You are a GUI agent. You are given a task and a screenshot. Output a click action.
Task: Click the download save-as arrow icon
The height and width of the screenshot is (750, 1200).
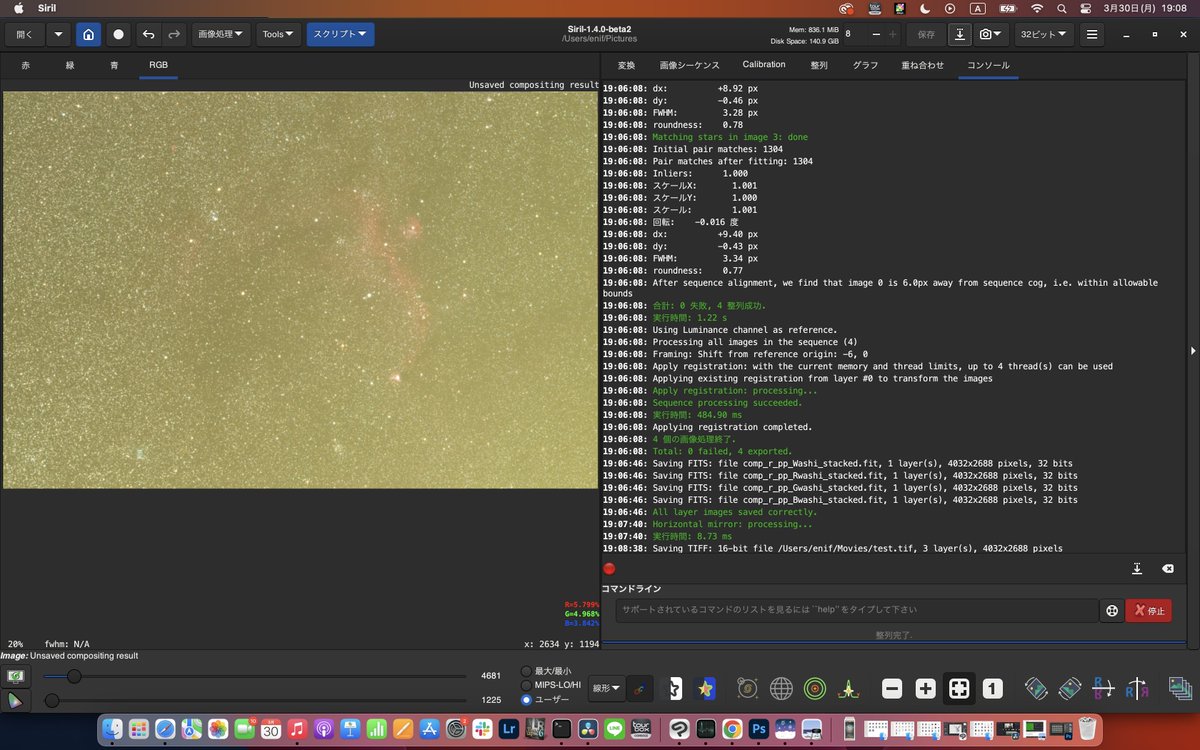959,34
